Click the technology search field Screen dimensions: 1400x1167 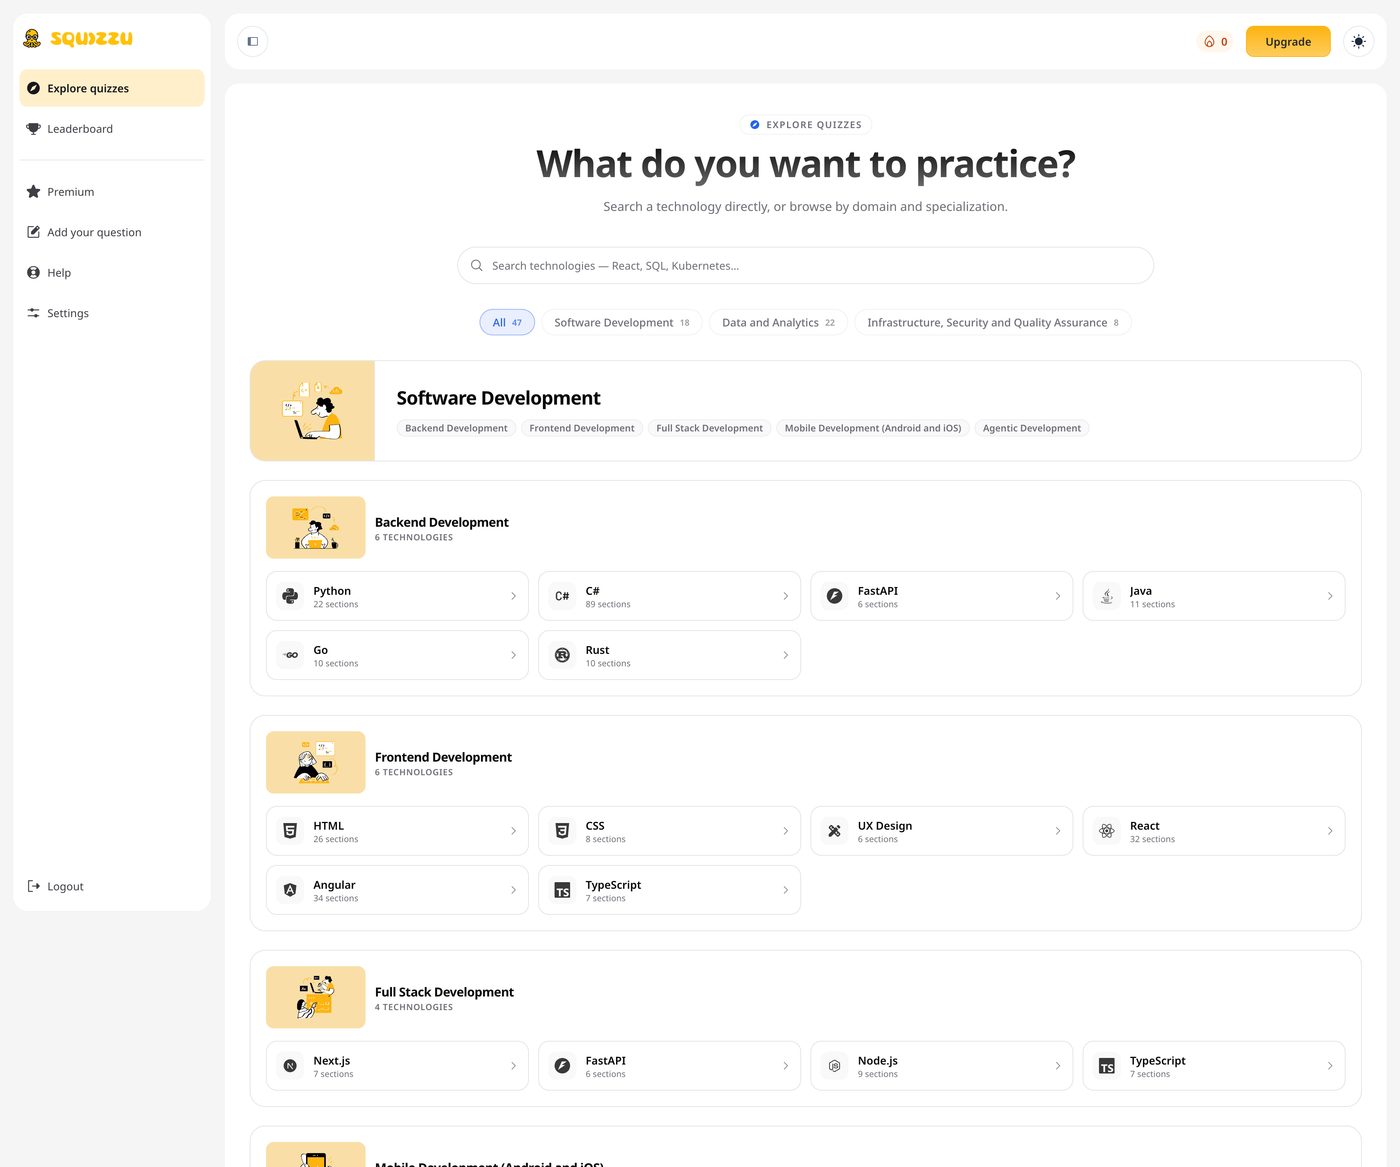pyautogui.click(x=805, y=266)
